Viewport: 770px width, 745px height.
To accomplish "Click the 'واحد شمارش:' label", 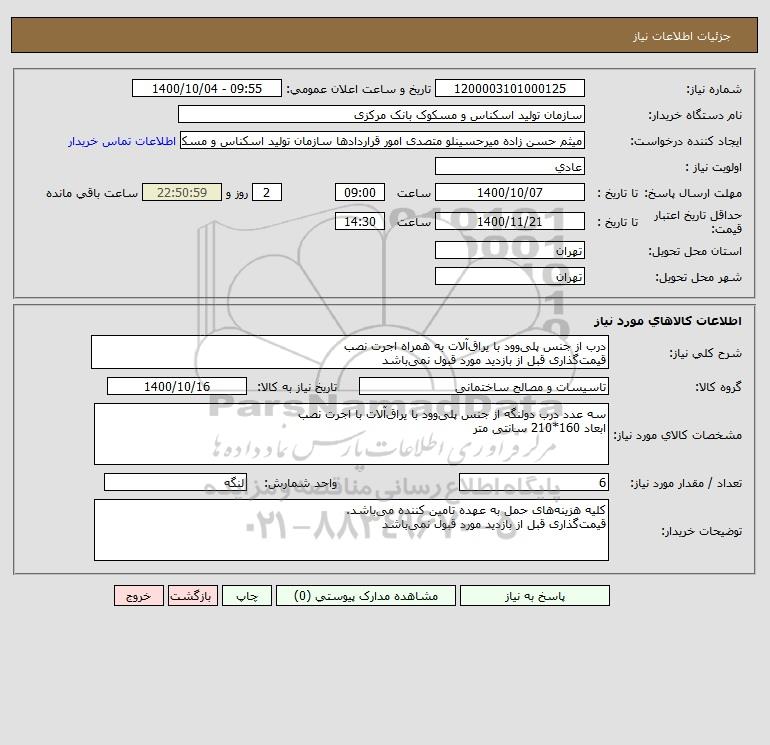I will pos(301,483).
